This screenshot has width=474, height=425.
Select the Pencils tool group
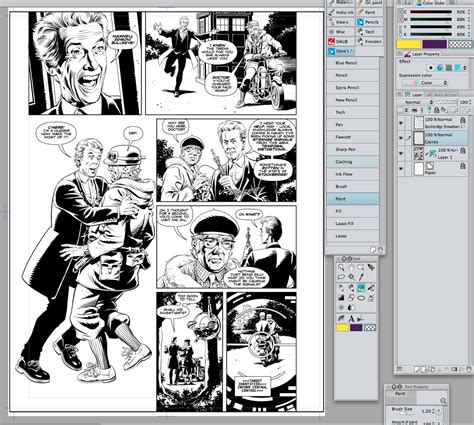368,22
